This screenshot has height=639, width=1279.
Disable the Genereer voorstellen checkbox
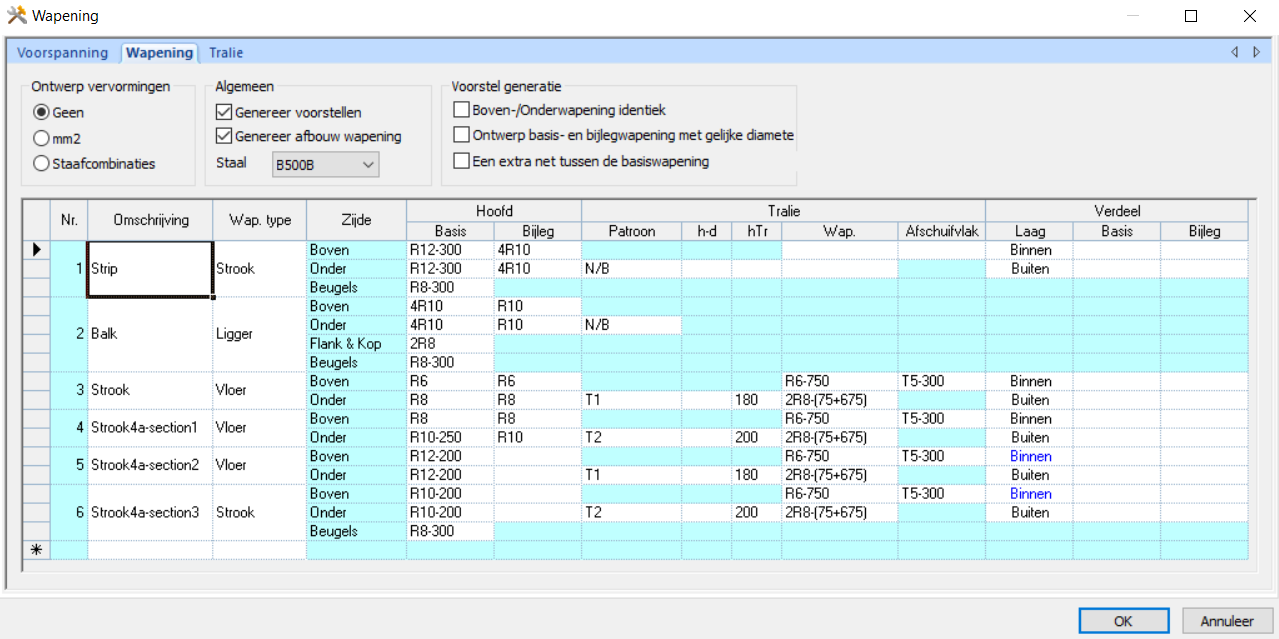point(224,112)
